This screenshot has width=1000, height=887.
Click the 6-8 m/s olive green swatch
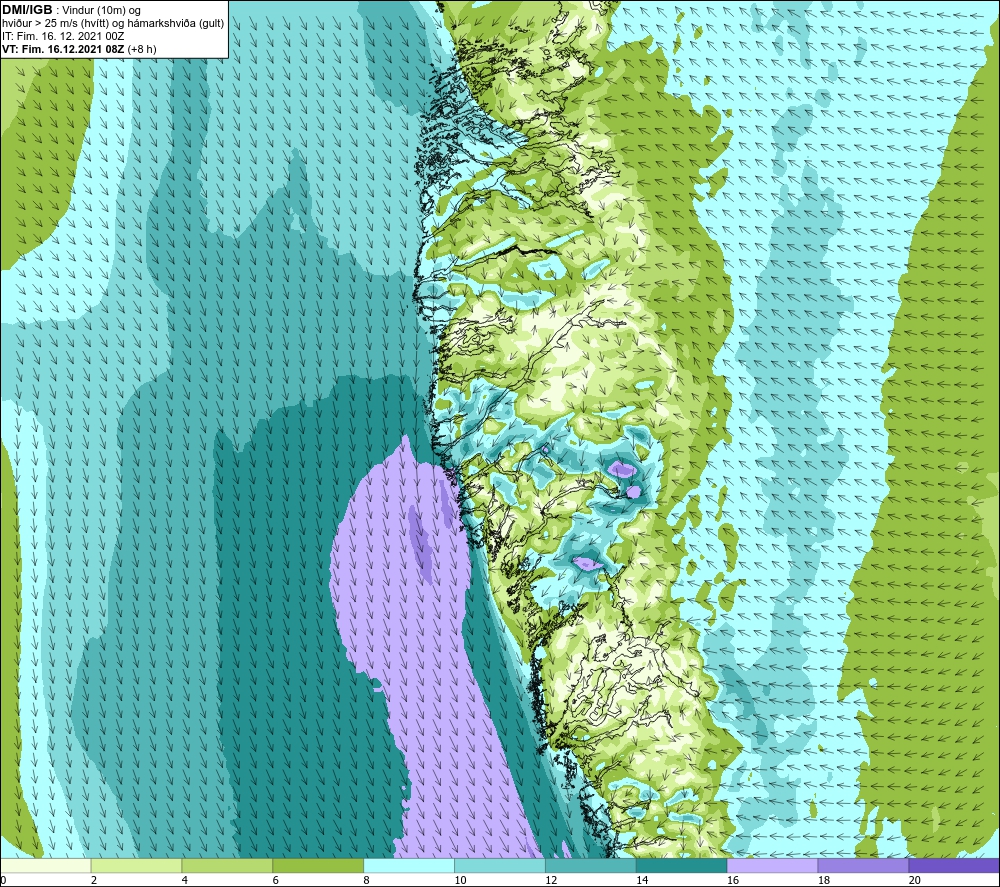(318, 866)
